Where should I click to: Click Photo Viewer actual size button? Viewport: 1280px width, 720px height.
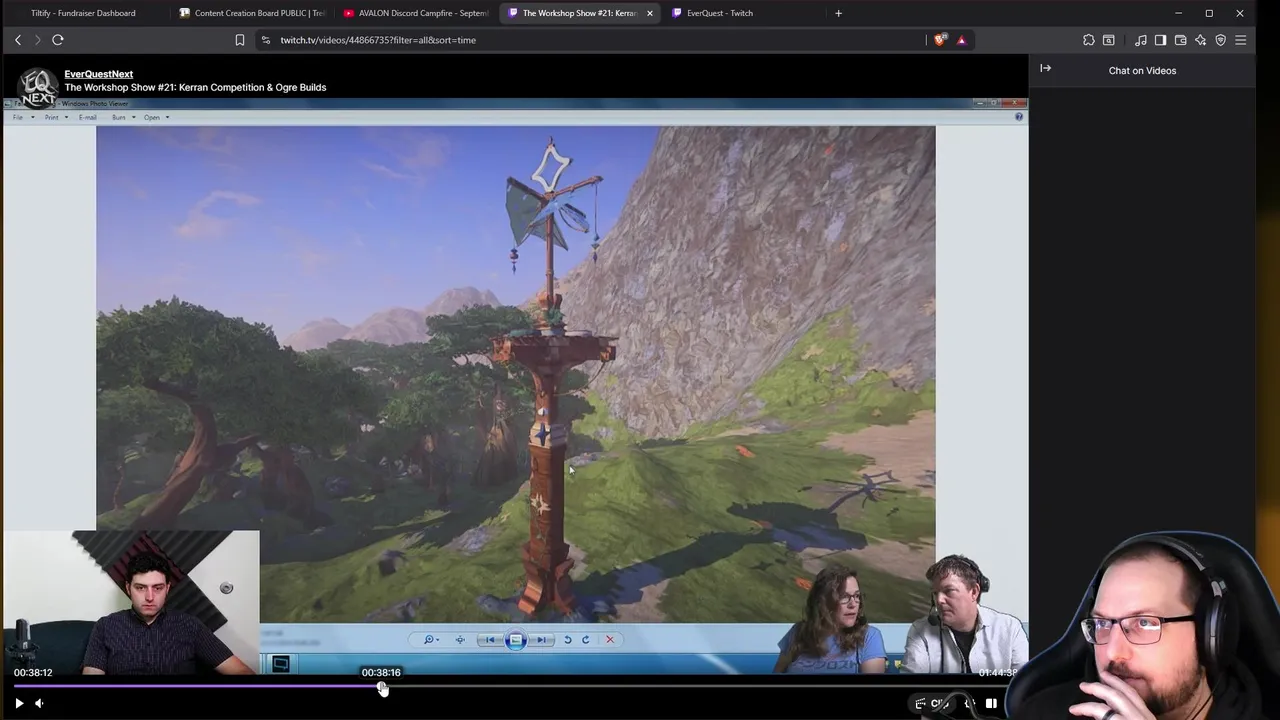point(460,640)
